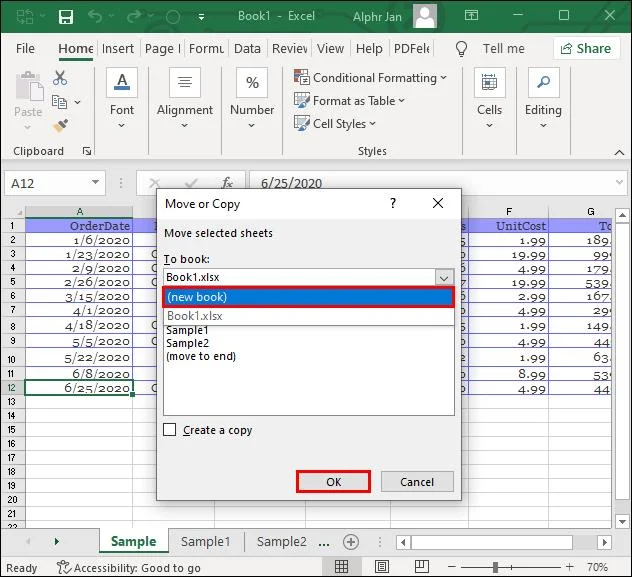Close the Move or Copy dialog

pyautogui.click(x=438, y=203)
